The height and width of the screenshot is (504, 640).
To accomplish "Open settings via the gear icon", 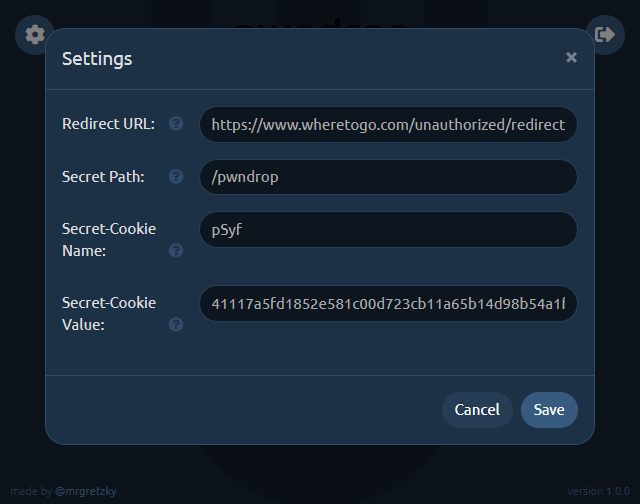I will tap(35, 35).
